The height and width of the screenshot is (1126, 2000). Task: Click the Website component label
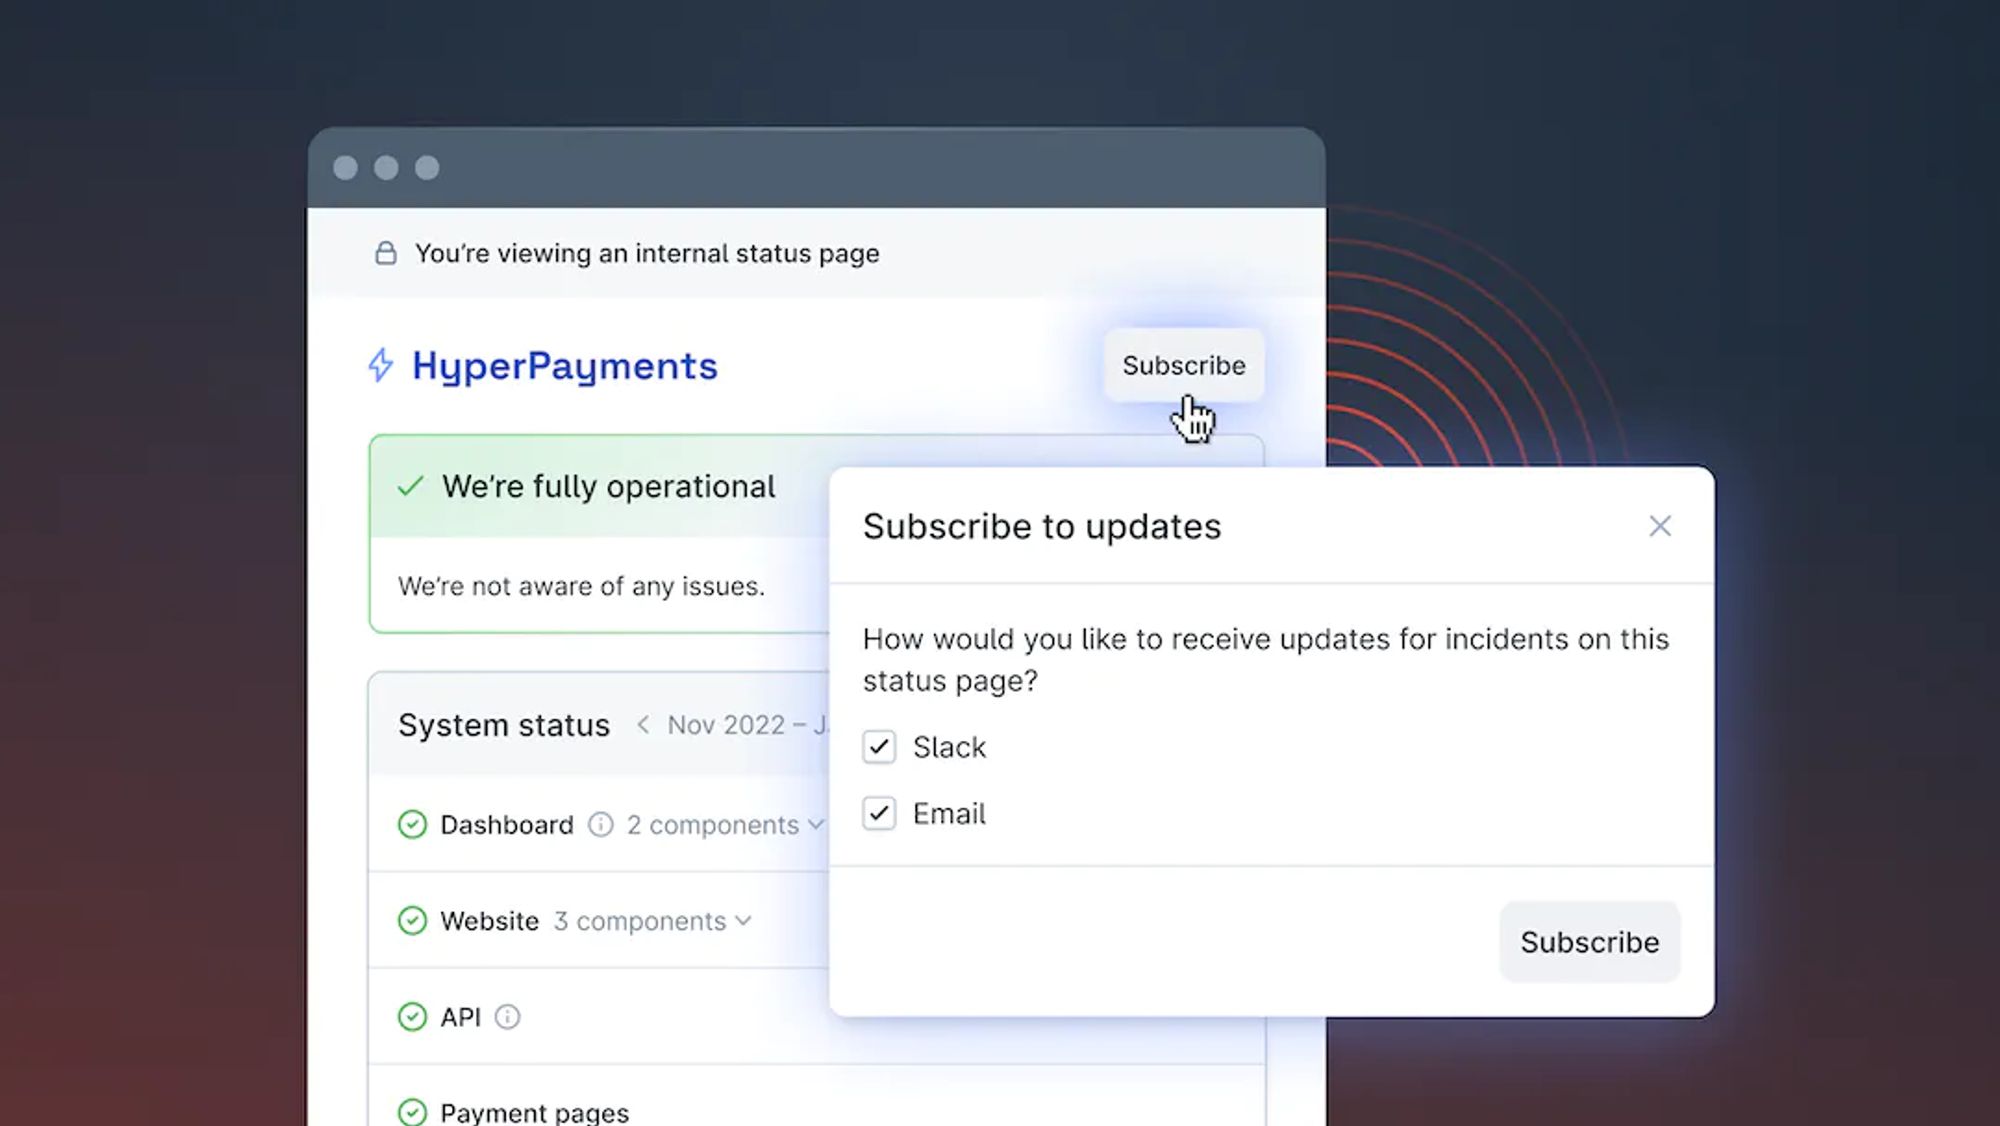pyautogui.click(x=489, y=920)
